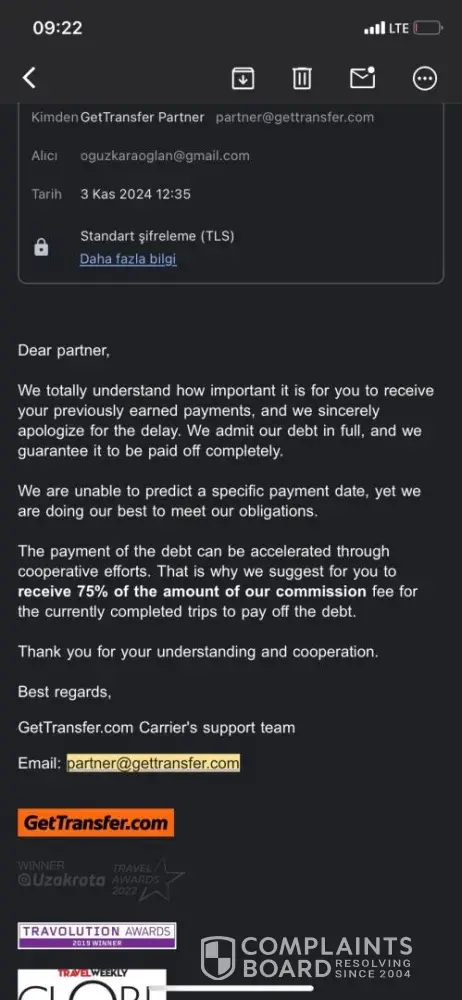Screen dimensions: 462x1000
Task: Tap the date 3 Kas 2024 12:35
Action: (135, 194)
